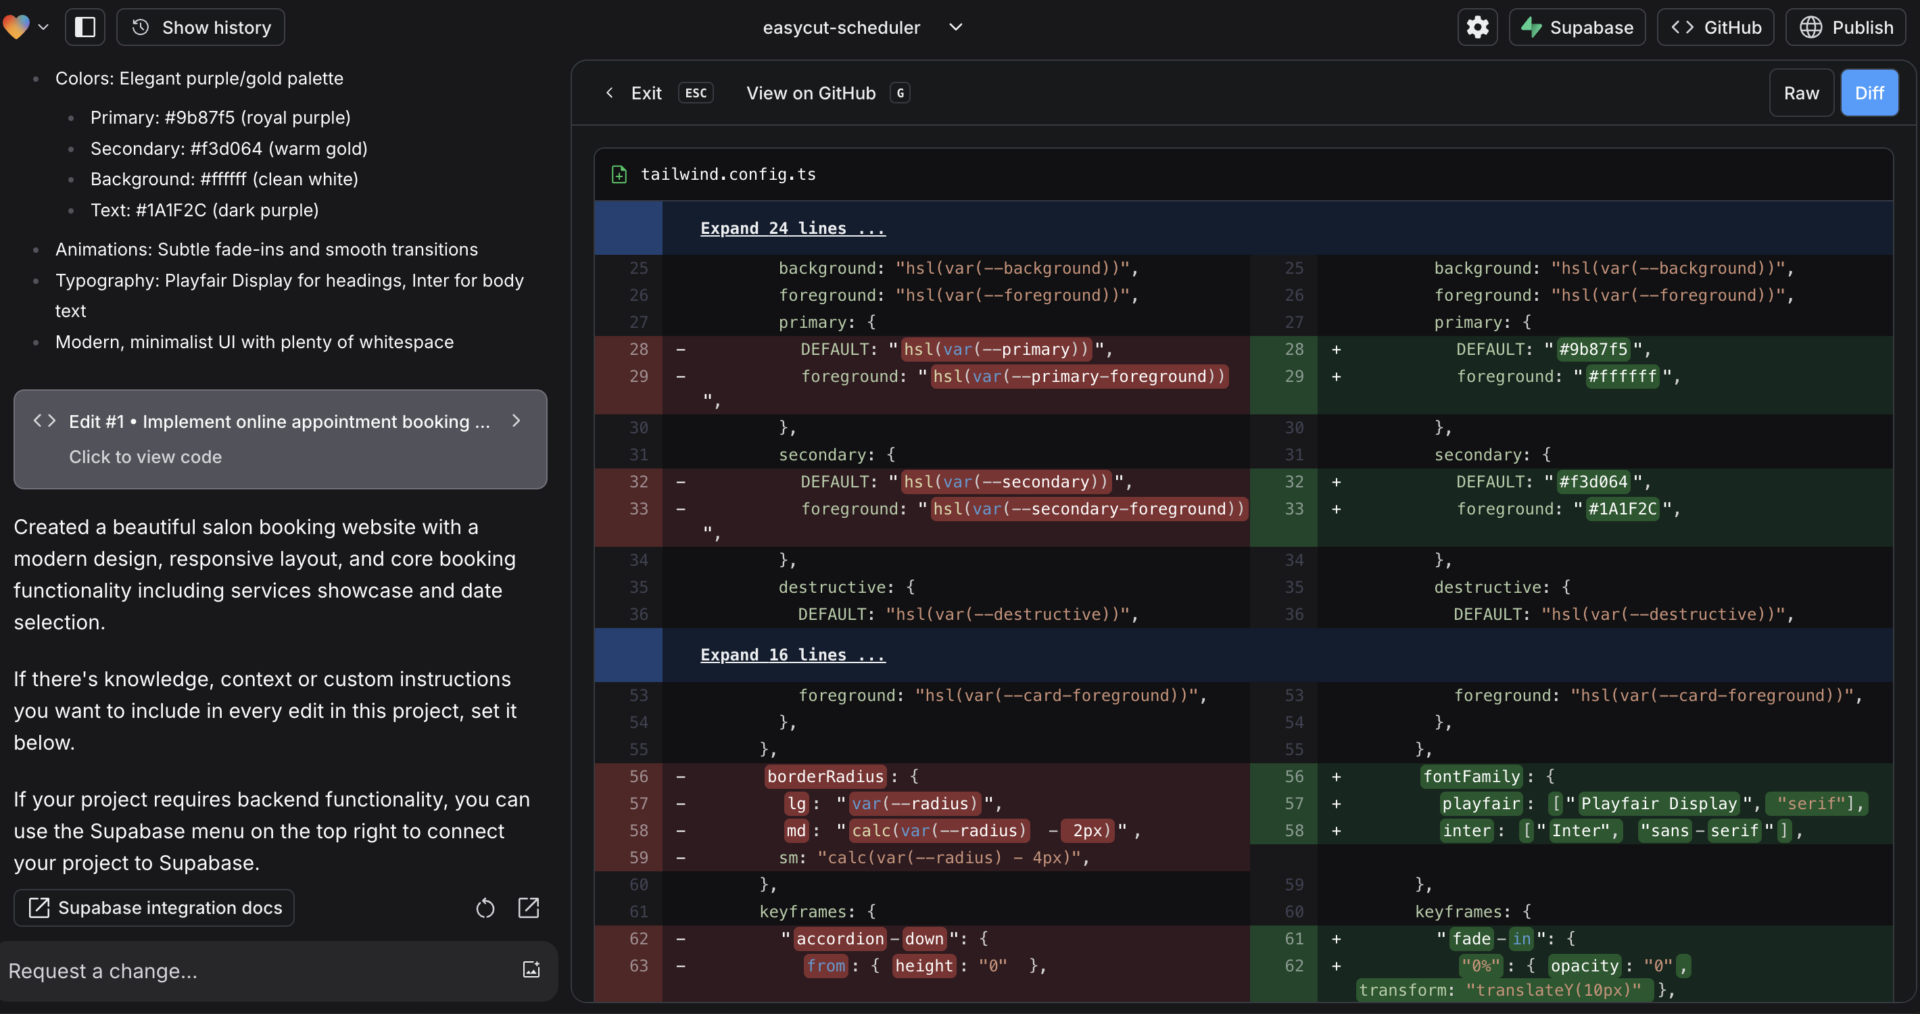1920x1014 pixels.
Task: Attach an image to the change request
Action: [531, 970]
